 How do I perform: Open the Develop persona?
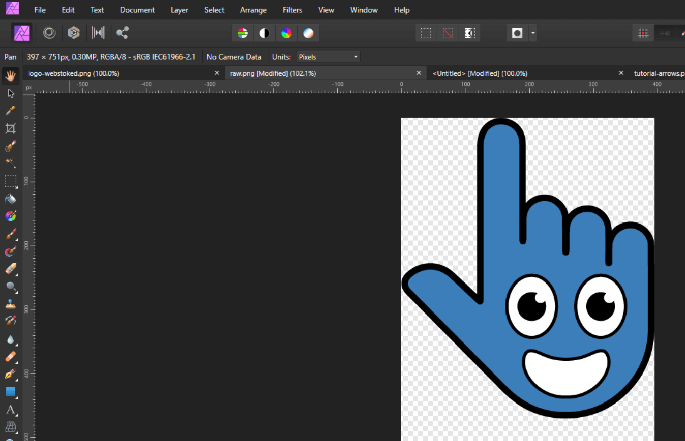click(x=73, y=33)
